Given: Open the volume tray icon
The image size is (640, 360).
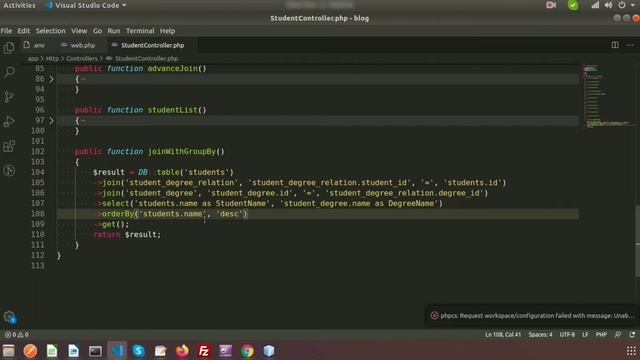Looking at the screenshot, I should coord(609,5).
